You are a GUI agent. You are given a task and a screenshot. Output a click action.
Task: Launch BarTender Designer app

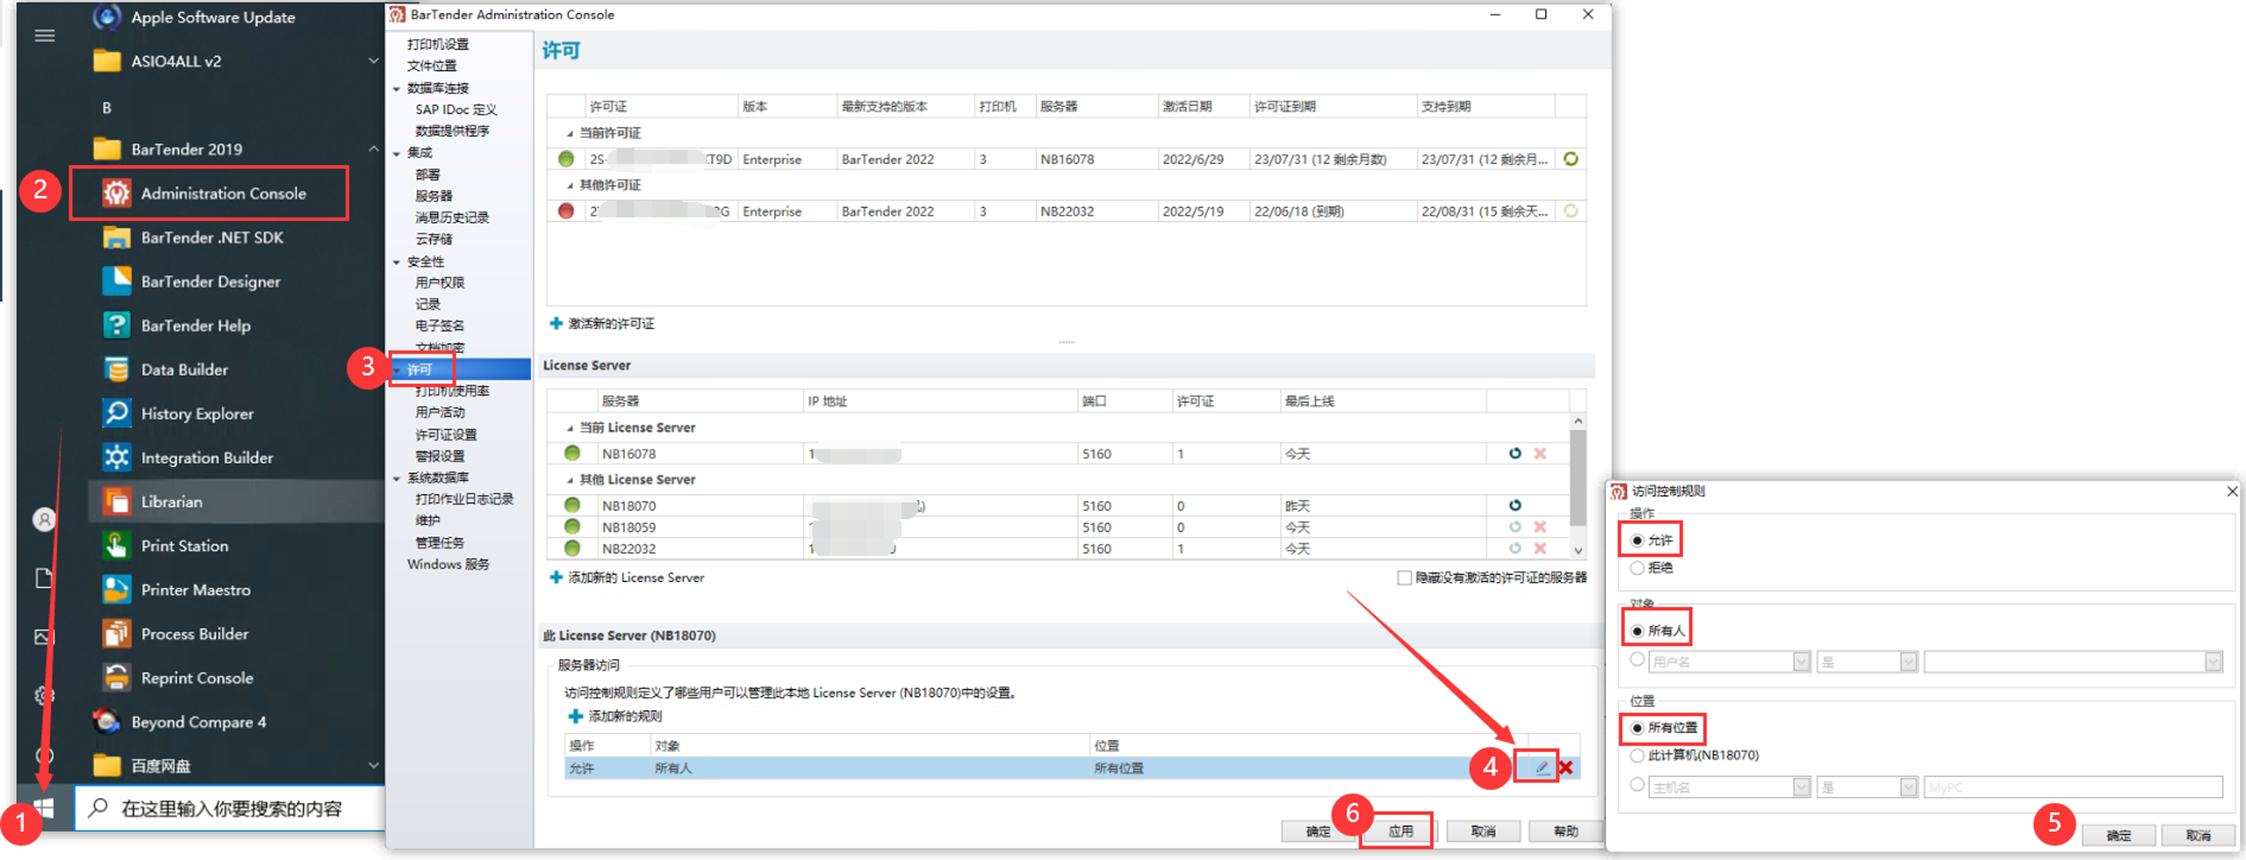tap(210, 282)
